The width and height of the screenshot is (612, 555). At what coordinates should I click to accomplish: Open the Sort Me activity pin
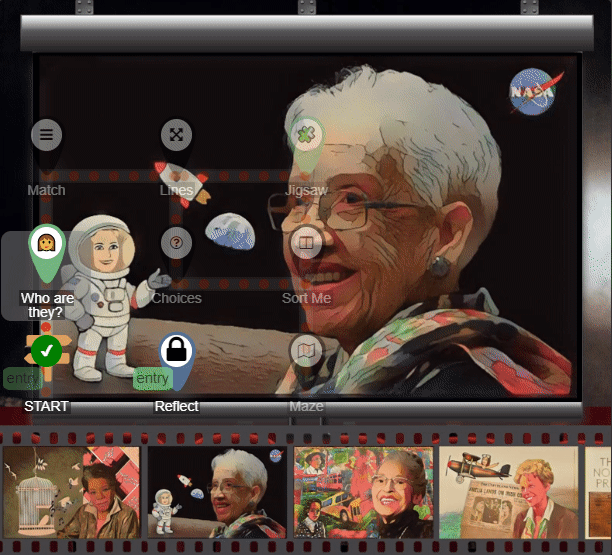click(306, 243)
